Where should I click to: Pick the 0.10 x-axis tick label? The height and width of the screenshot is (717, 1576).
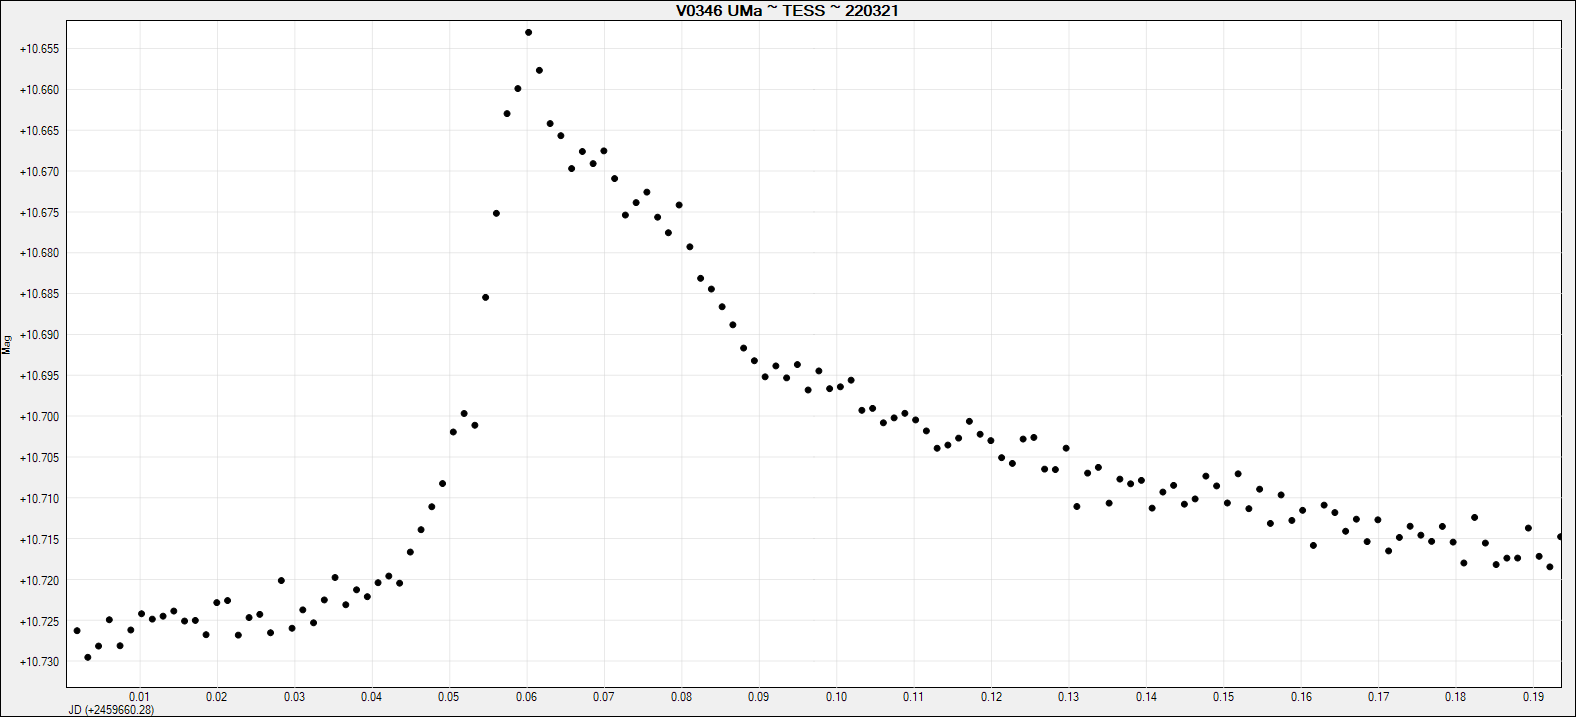[836, 697]
